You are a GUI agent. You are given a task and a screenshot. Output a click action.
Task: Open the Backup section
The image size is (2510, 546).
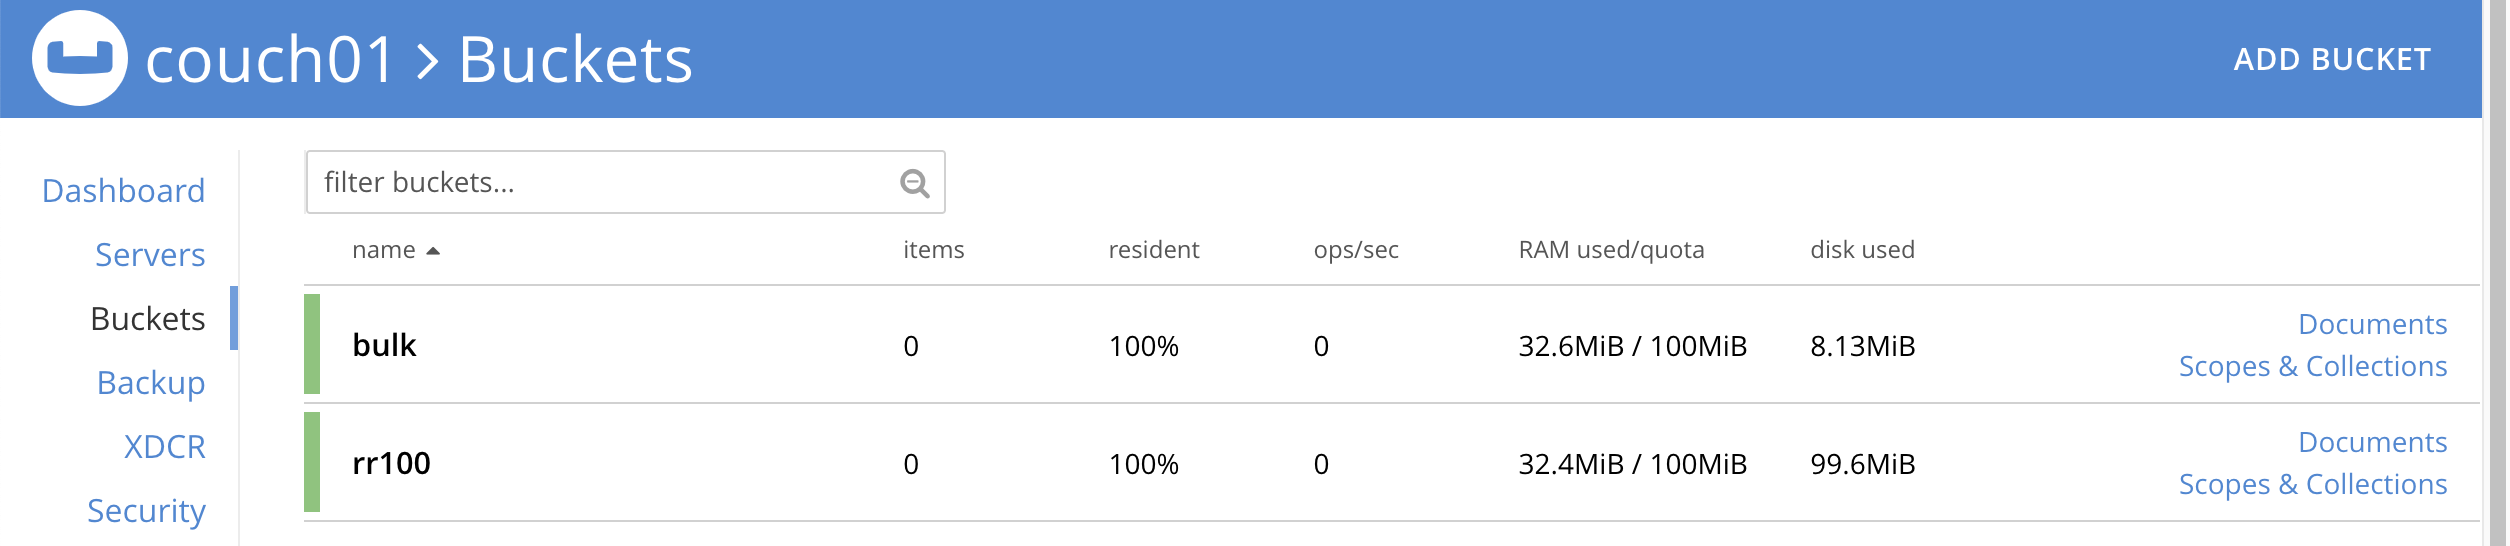151,383
